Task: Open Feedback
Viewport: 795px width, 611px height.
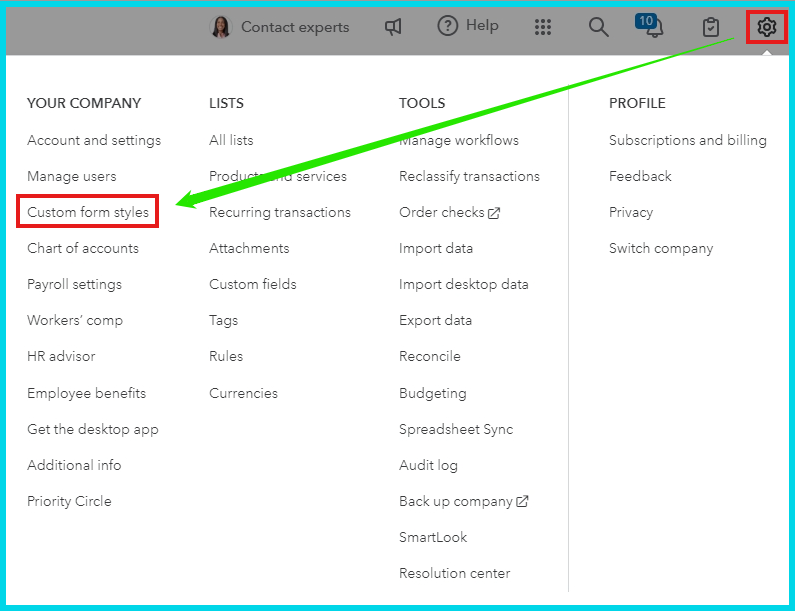Action: point(640,176)
